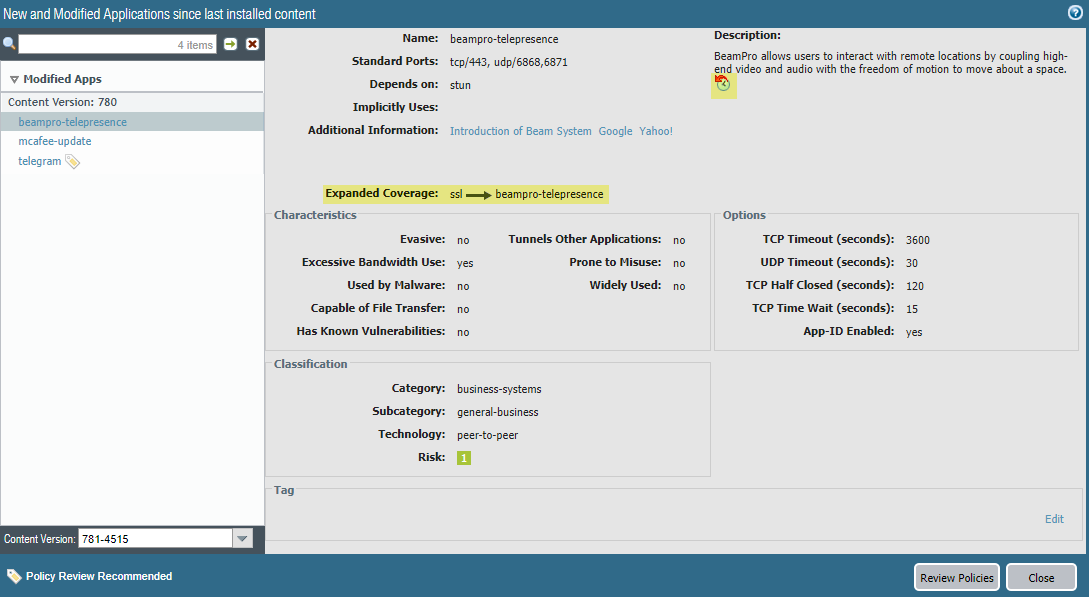Collapse the Modified Apps section

[15, 80]
